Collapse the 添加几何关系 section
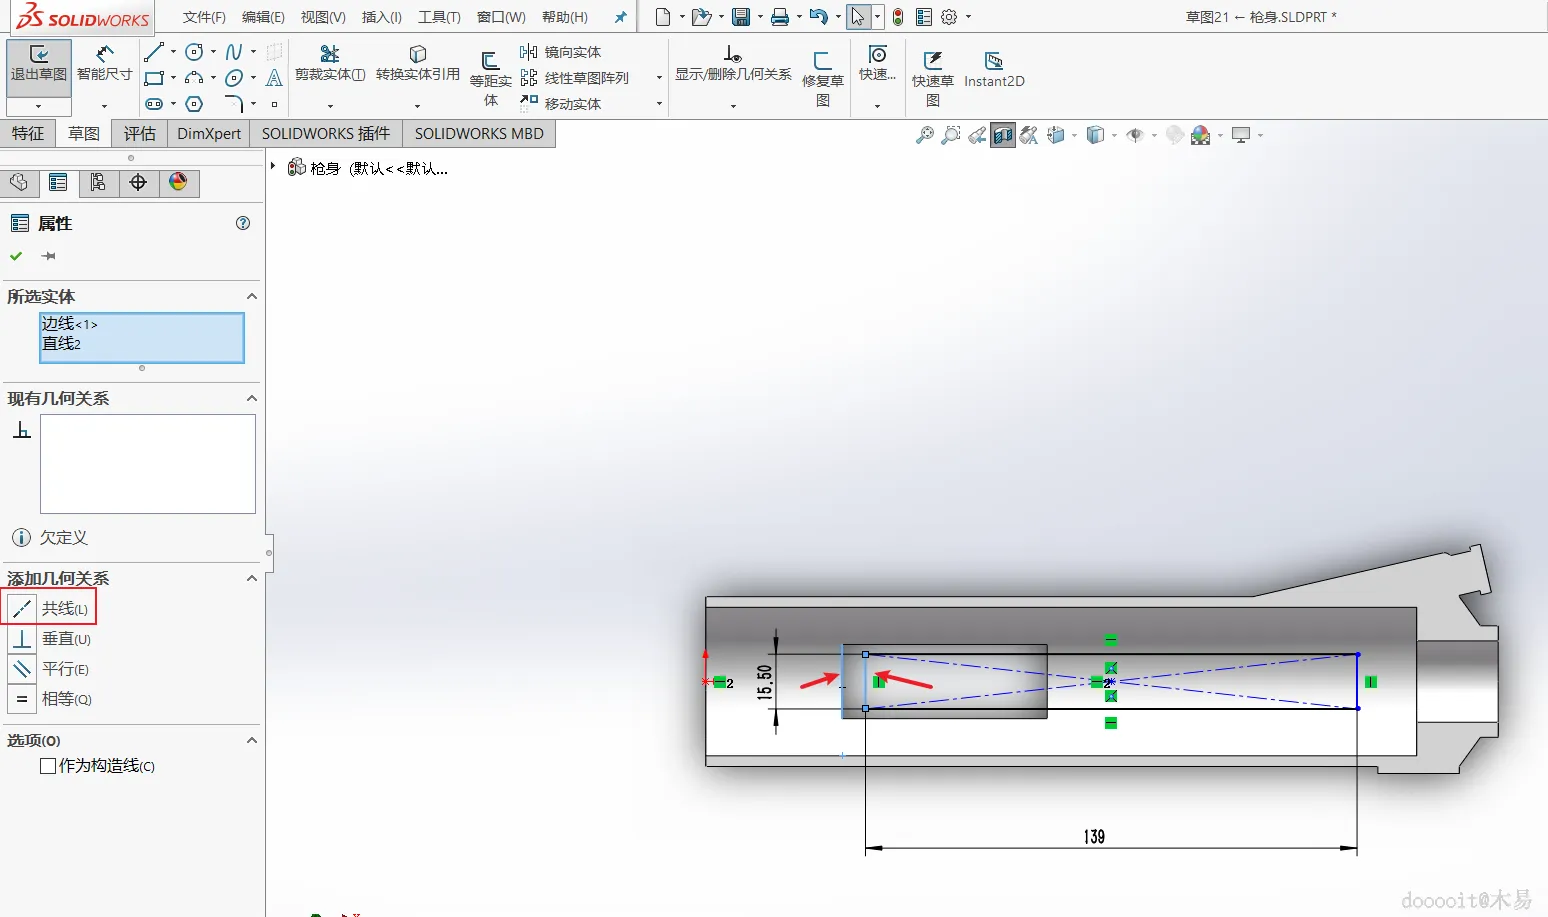Viewport: 1548px width, 917px height. (x=252, y=578)
